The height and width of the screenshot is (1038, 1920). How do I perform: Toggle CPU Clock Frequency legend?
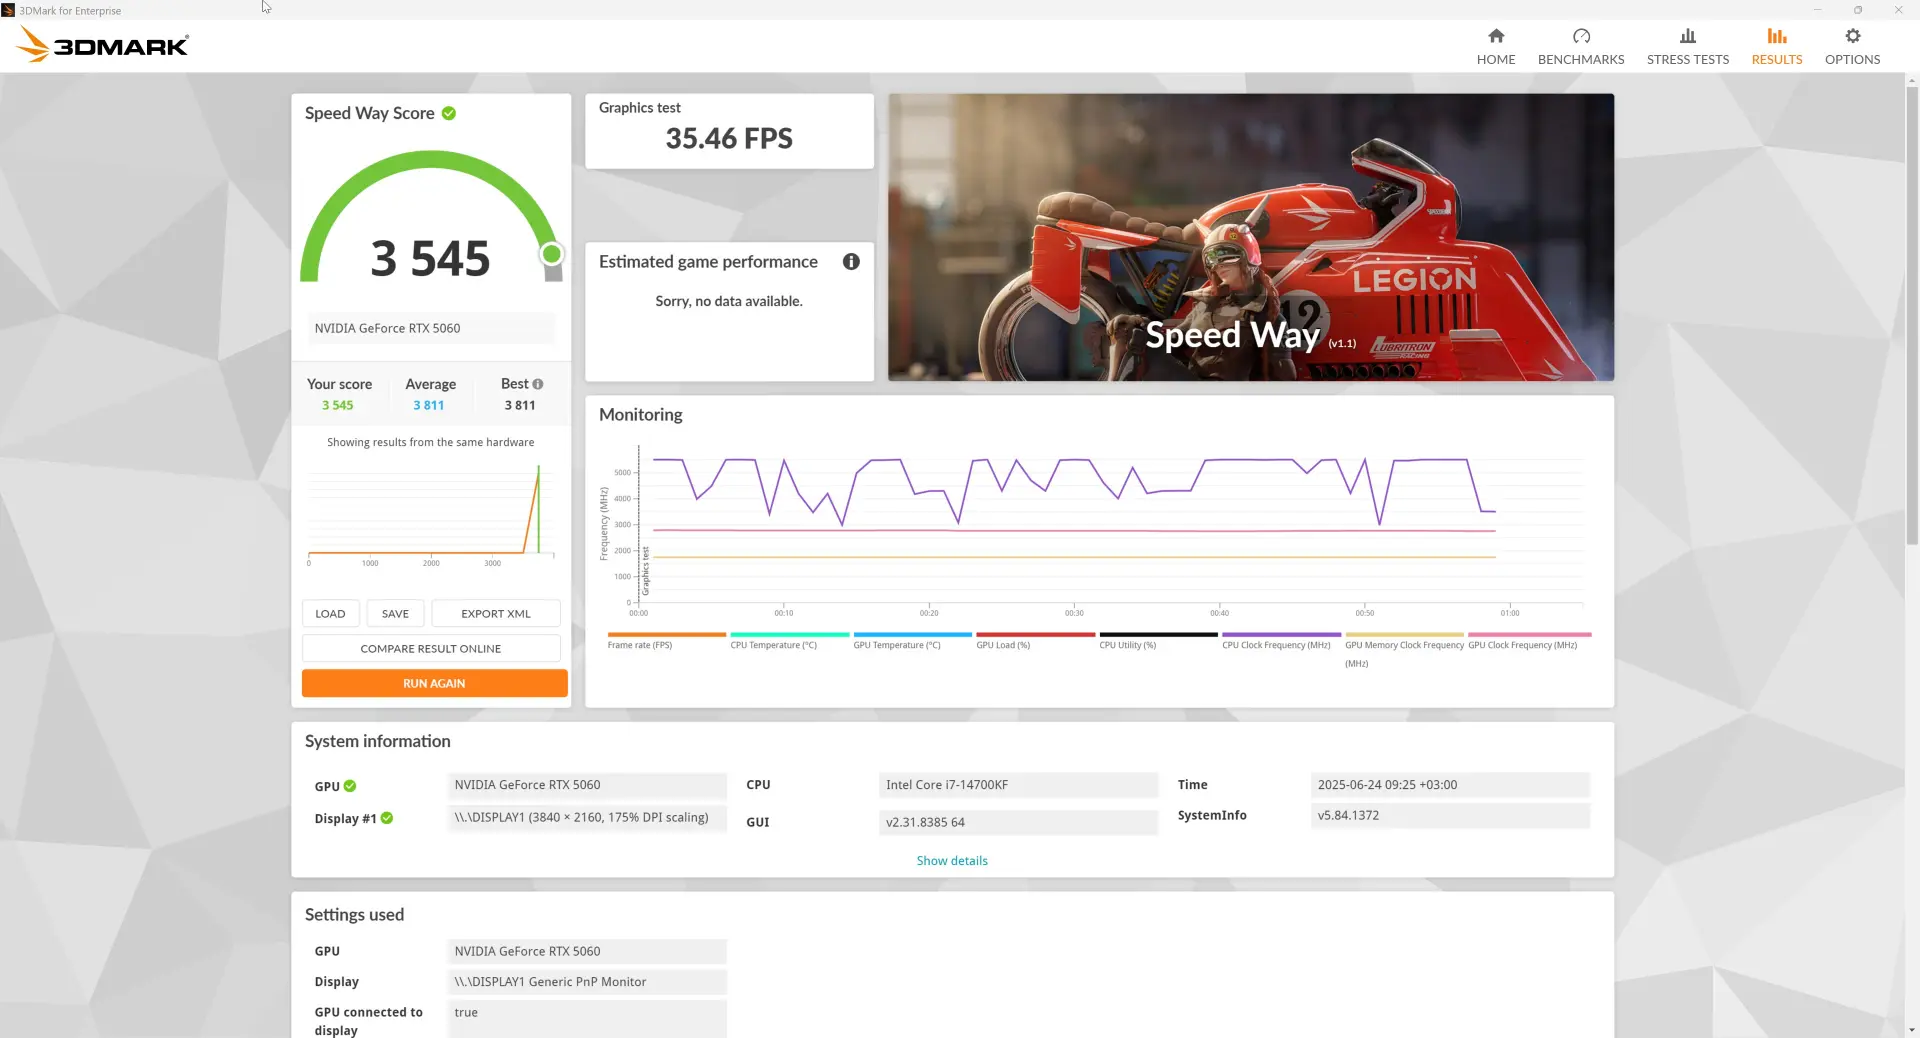pos(1281,641)
